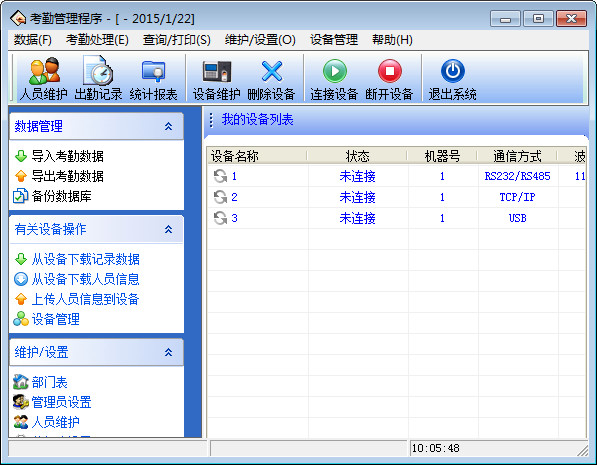Image resolution: width=597 pixels, height=465 pixels.
Task: Open the 出勤记录 toolbar icon
Action: pyautogui.click(x=98, y=79)
